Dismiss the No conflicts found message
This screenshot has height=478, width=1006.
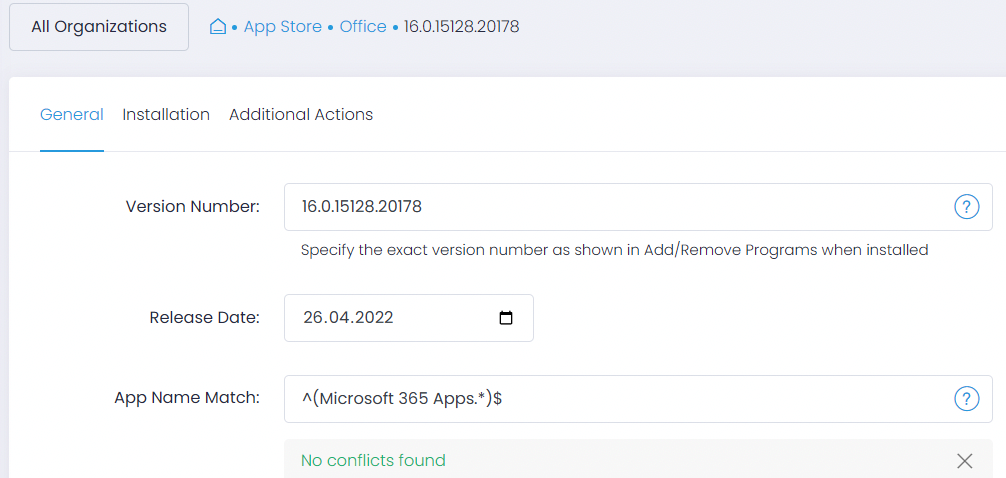click(964, 461)
